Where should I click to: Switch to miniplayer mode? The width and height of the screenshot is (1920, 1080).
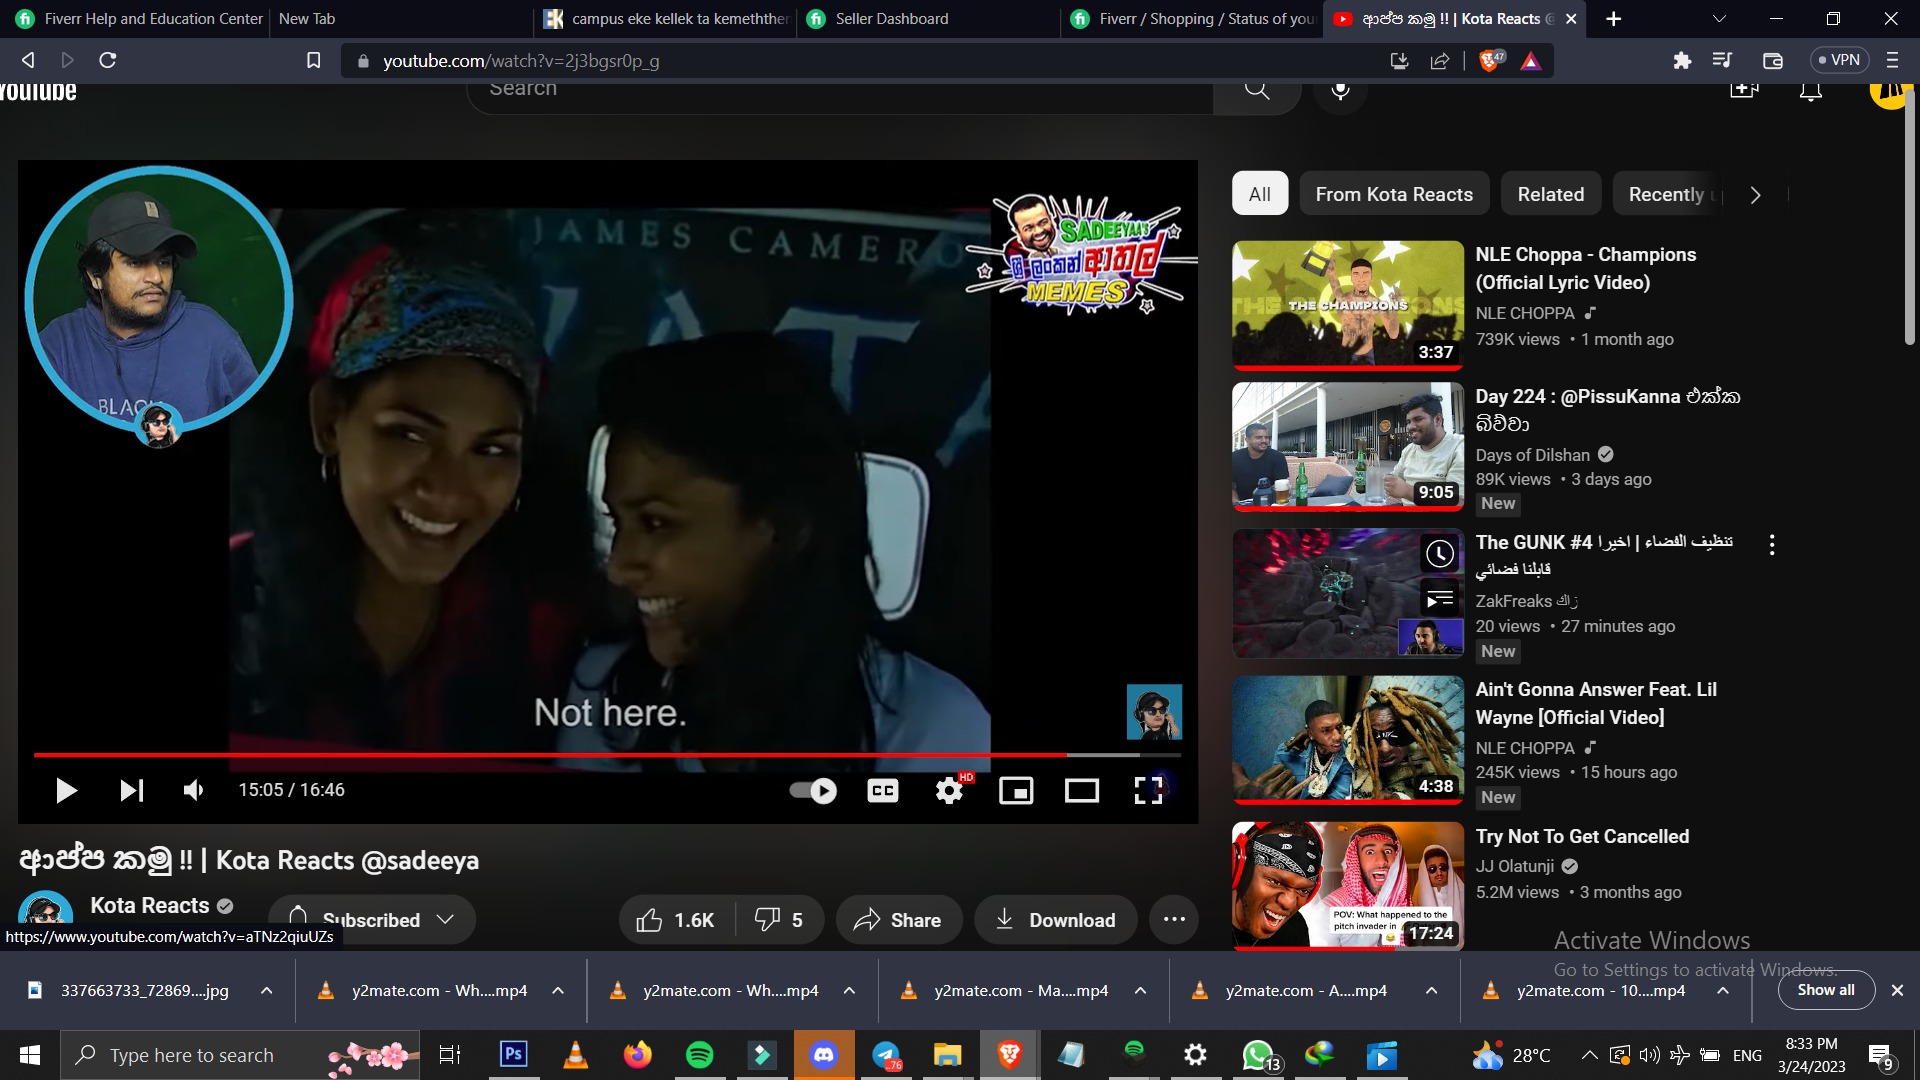pos(1016,791)
